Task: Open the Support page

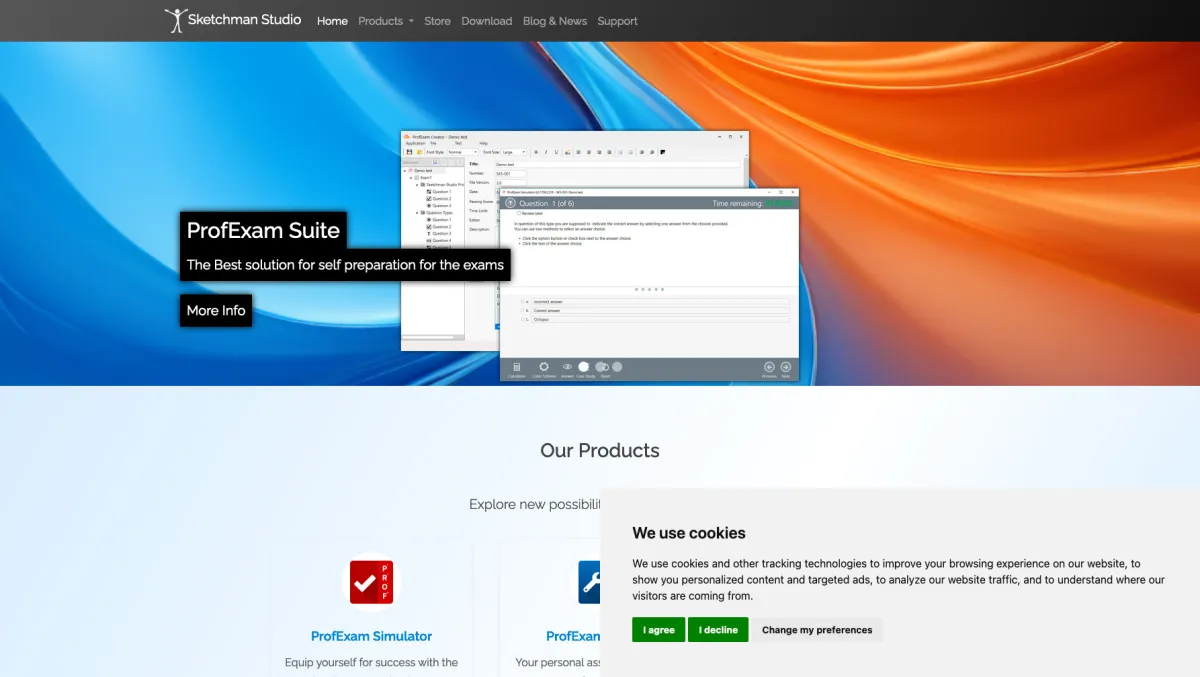Action: tap(617, 21)
